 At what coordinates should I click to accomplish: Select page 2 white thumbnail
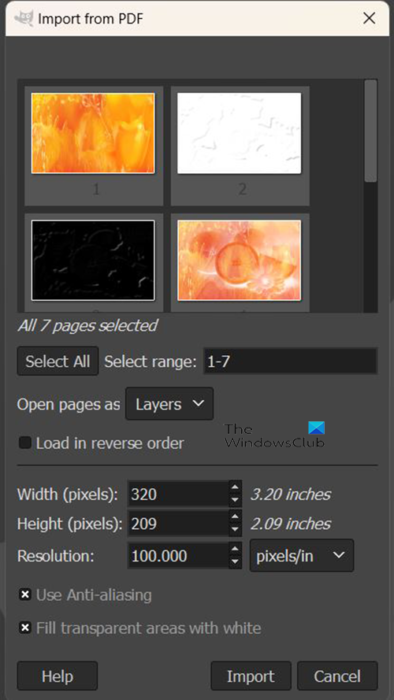click(239, 133)
